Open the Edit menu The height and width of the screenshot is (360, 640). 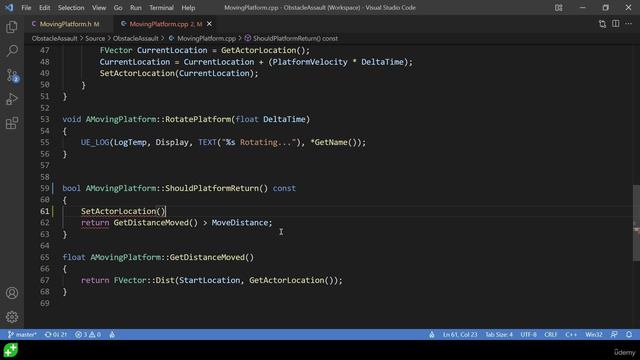coord(44,8)
